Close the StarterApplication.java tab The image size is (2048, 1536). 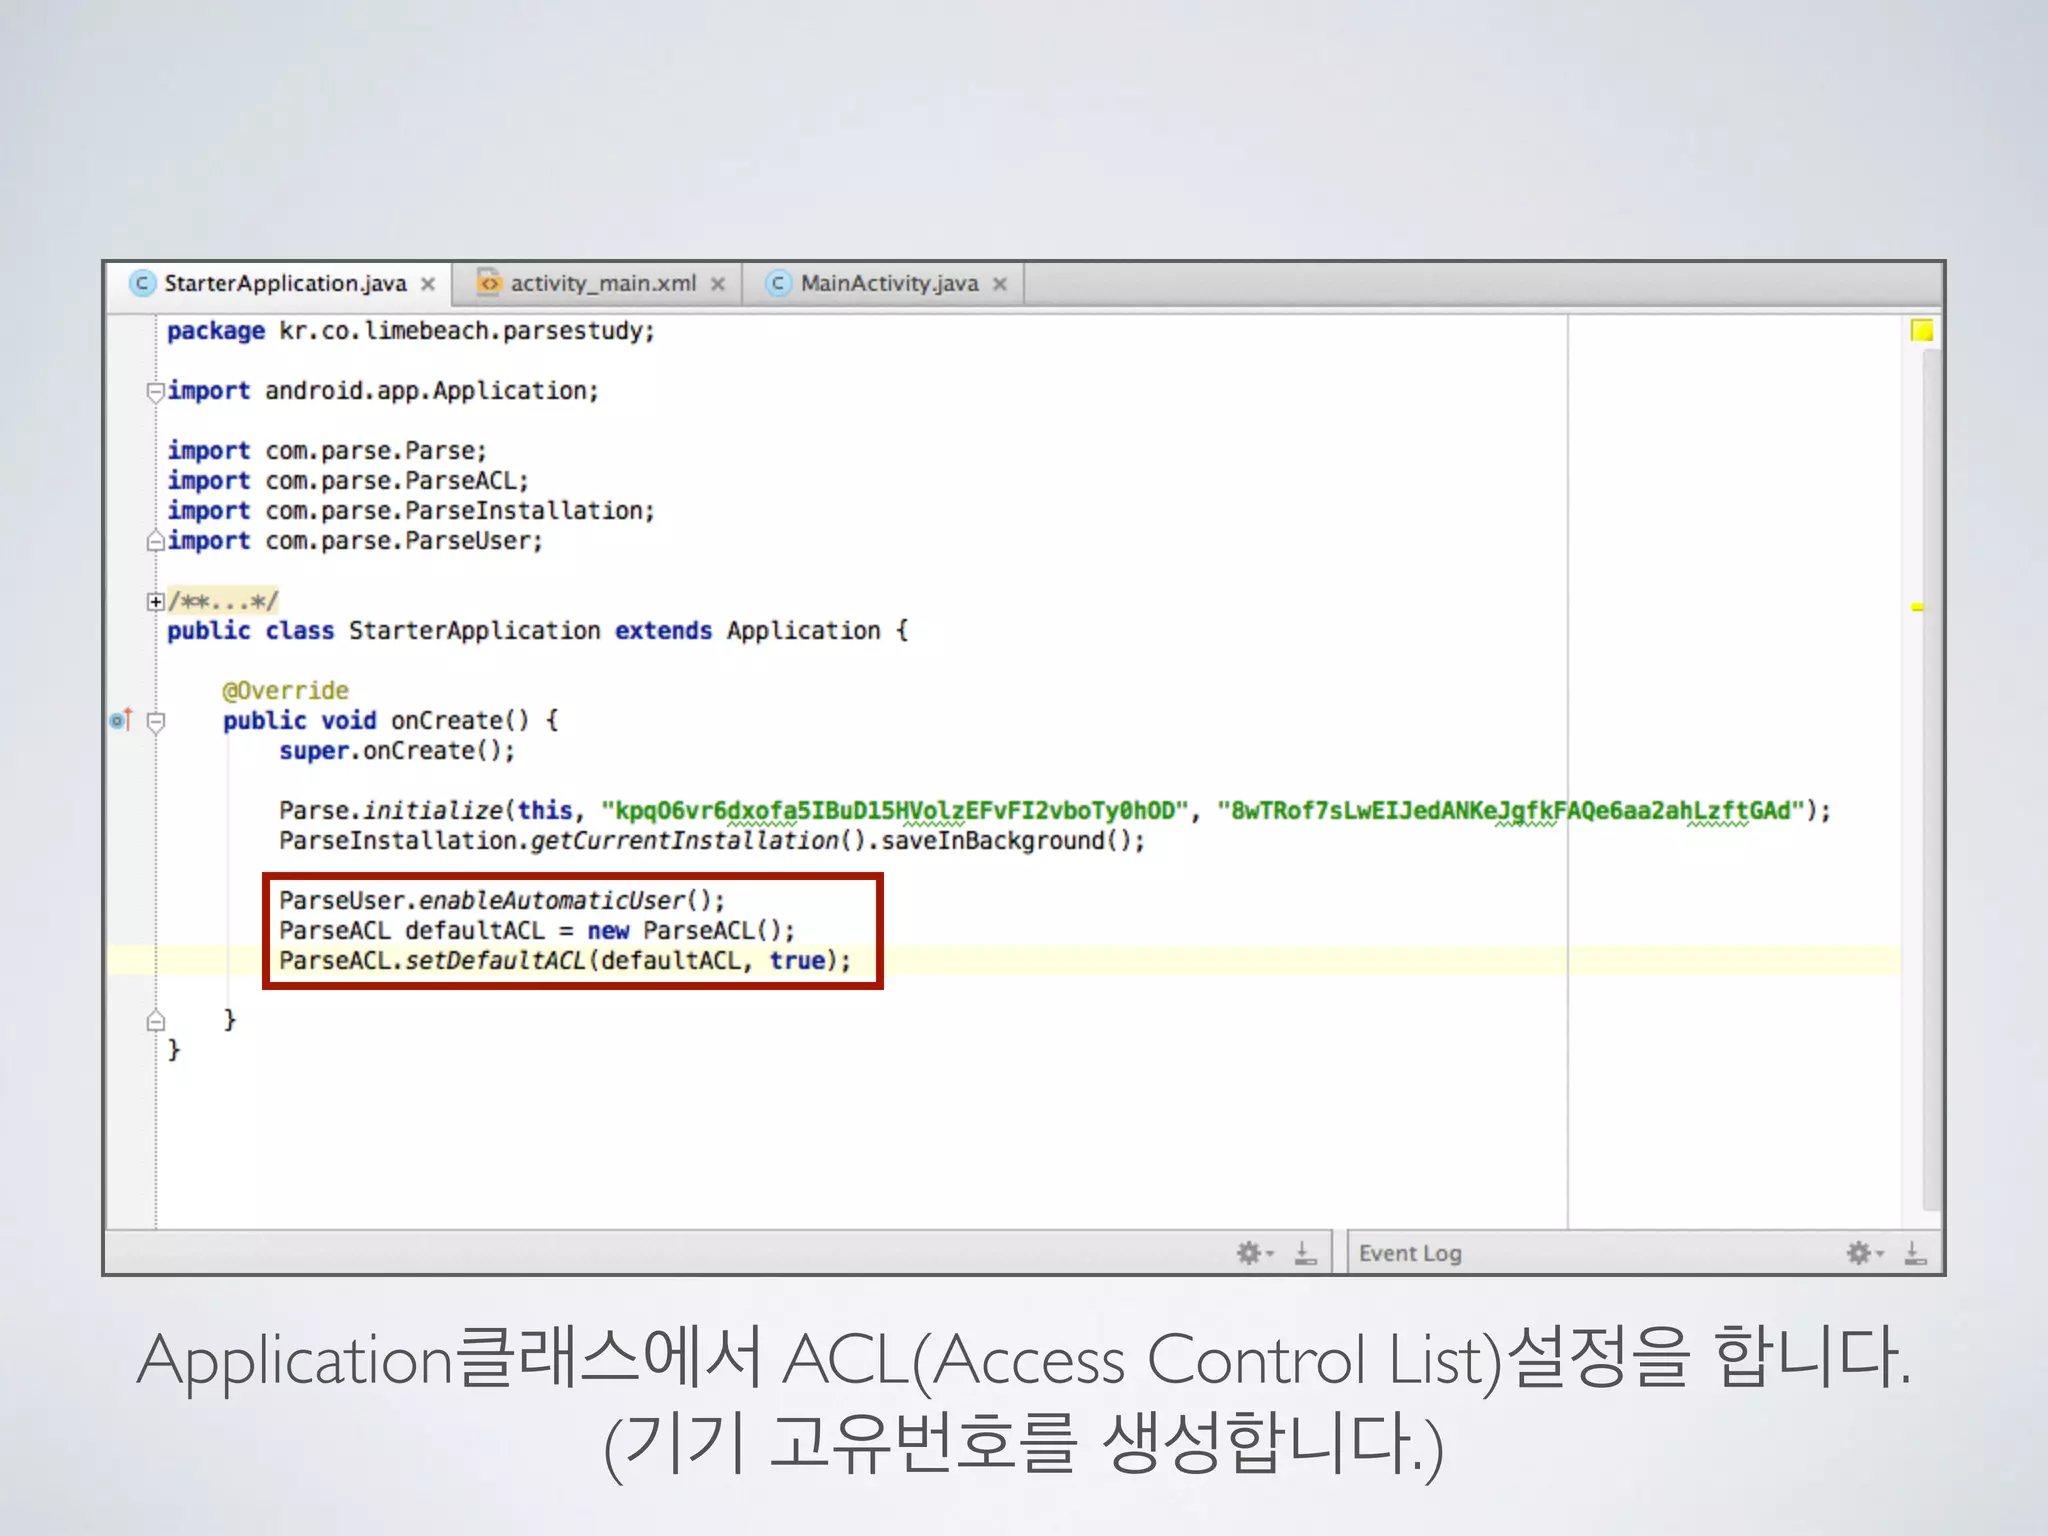428,284
